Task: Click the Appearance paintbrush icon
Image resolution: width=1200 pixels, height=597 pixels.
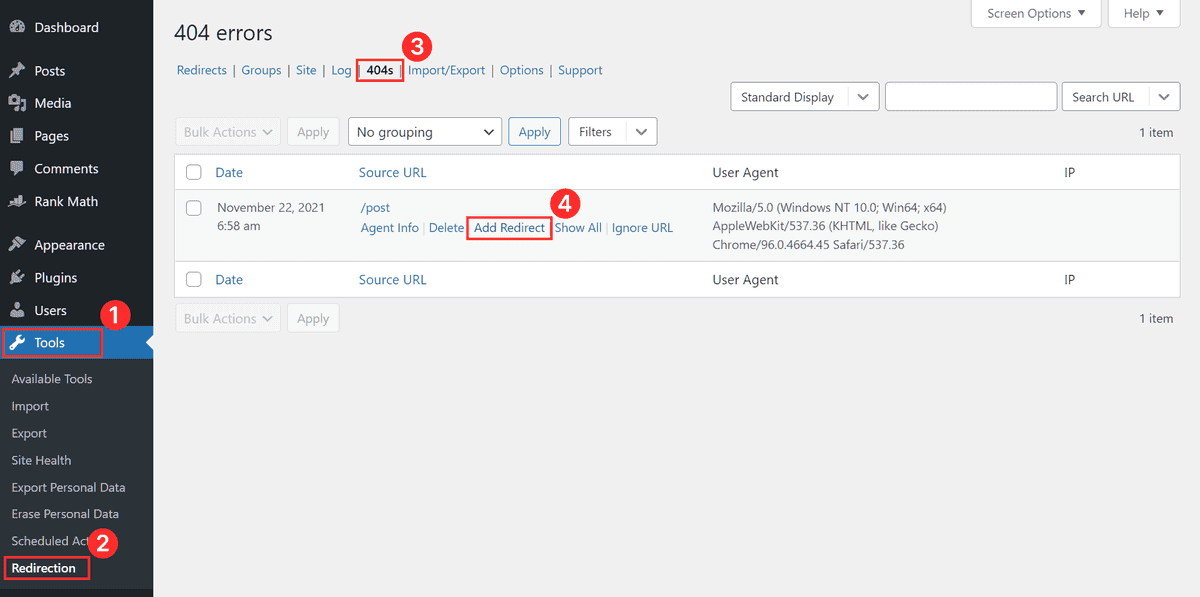Action: pyautogui.click(x=17, y=245)
